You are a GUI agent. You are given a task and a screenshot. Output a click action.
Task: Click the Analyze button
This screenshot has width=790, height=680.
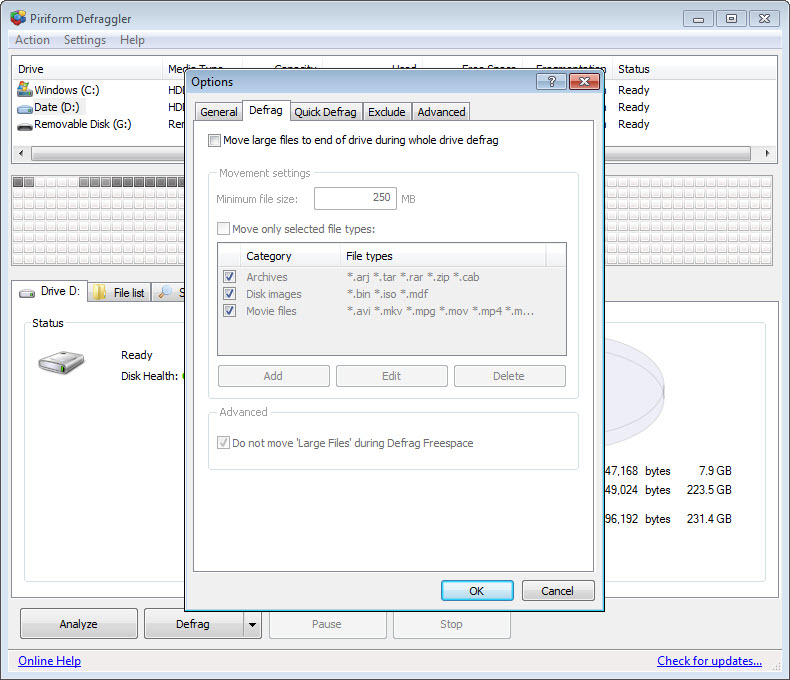point(79,624)
